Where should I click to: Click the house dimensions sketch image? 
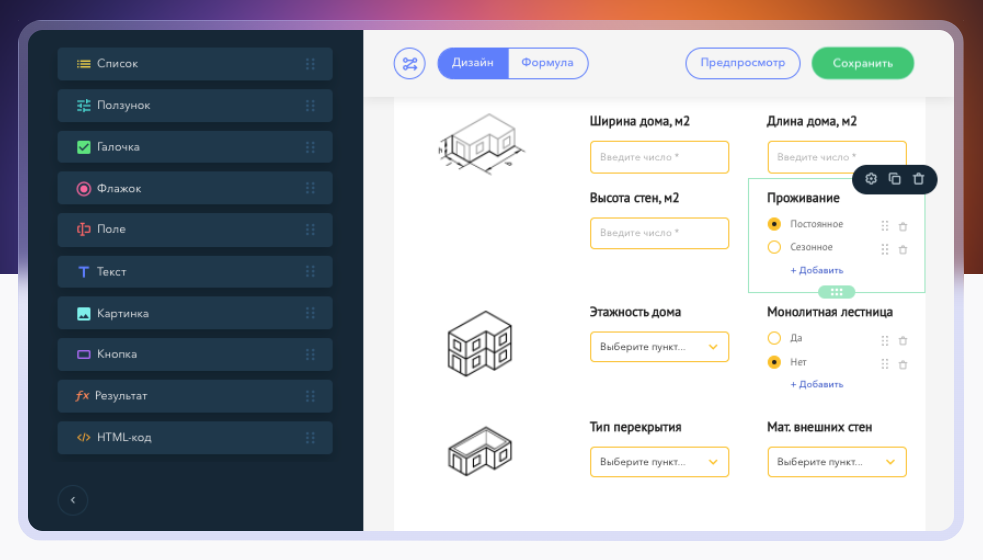coord(481,144)
